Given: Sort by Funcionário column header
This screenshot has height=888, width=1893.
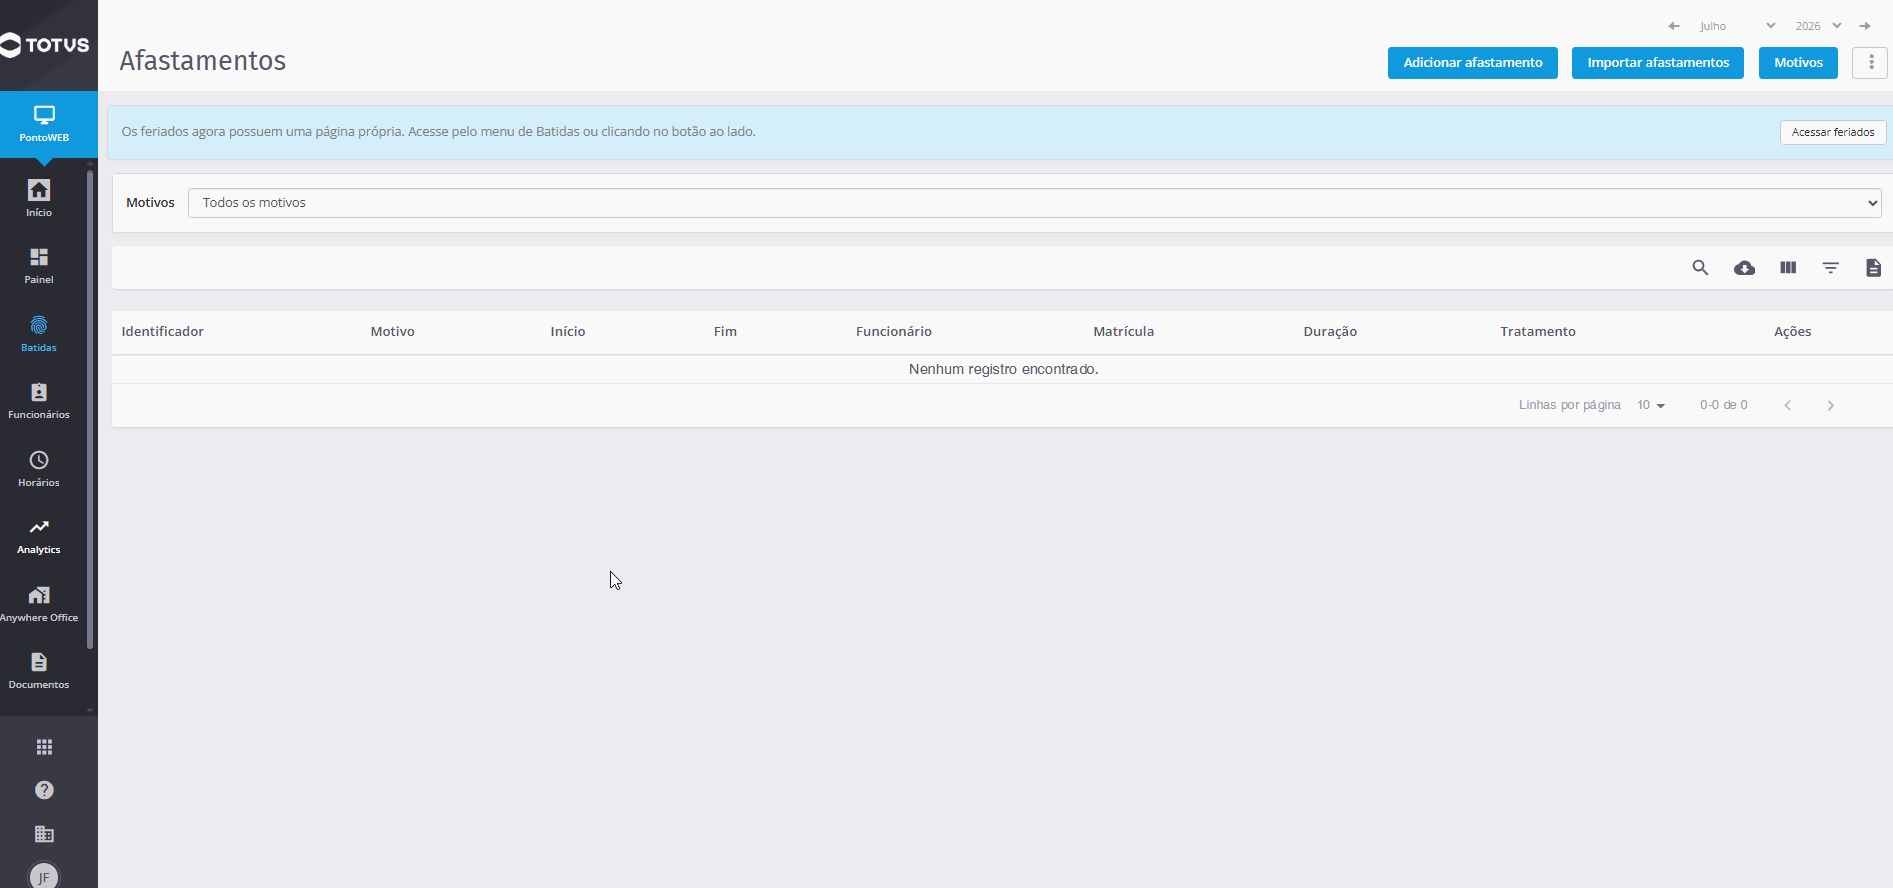Looking at the screenshot, I should coord(894,332).
